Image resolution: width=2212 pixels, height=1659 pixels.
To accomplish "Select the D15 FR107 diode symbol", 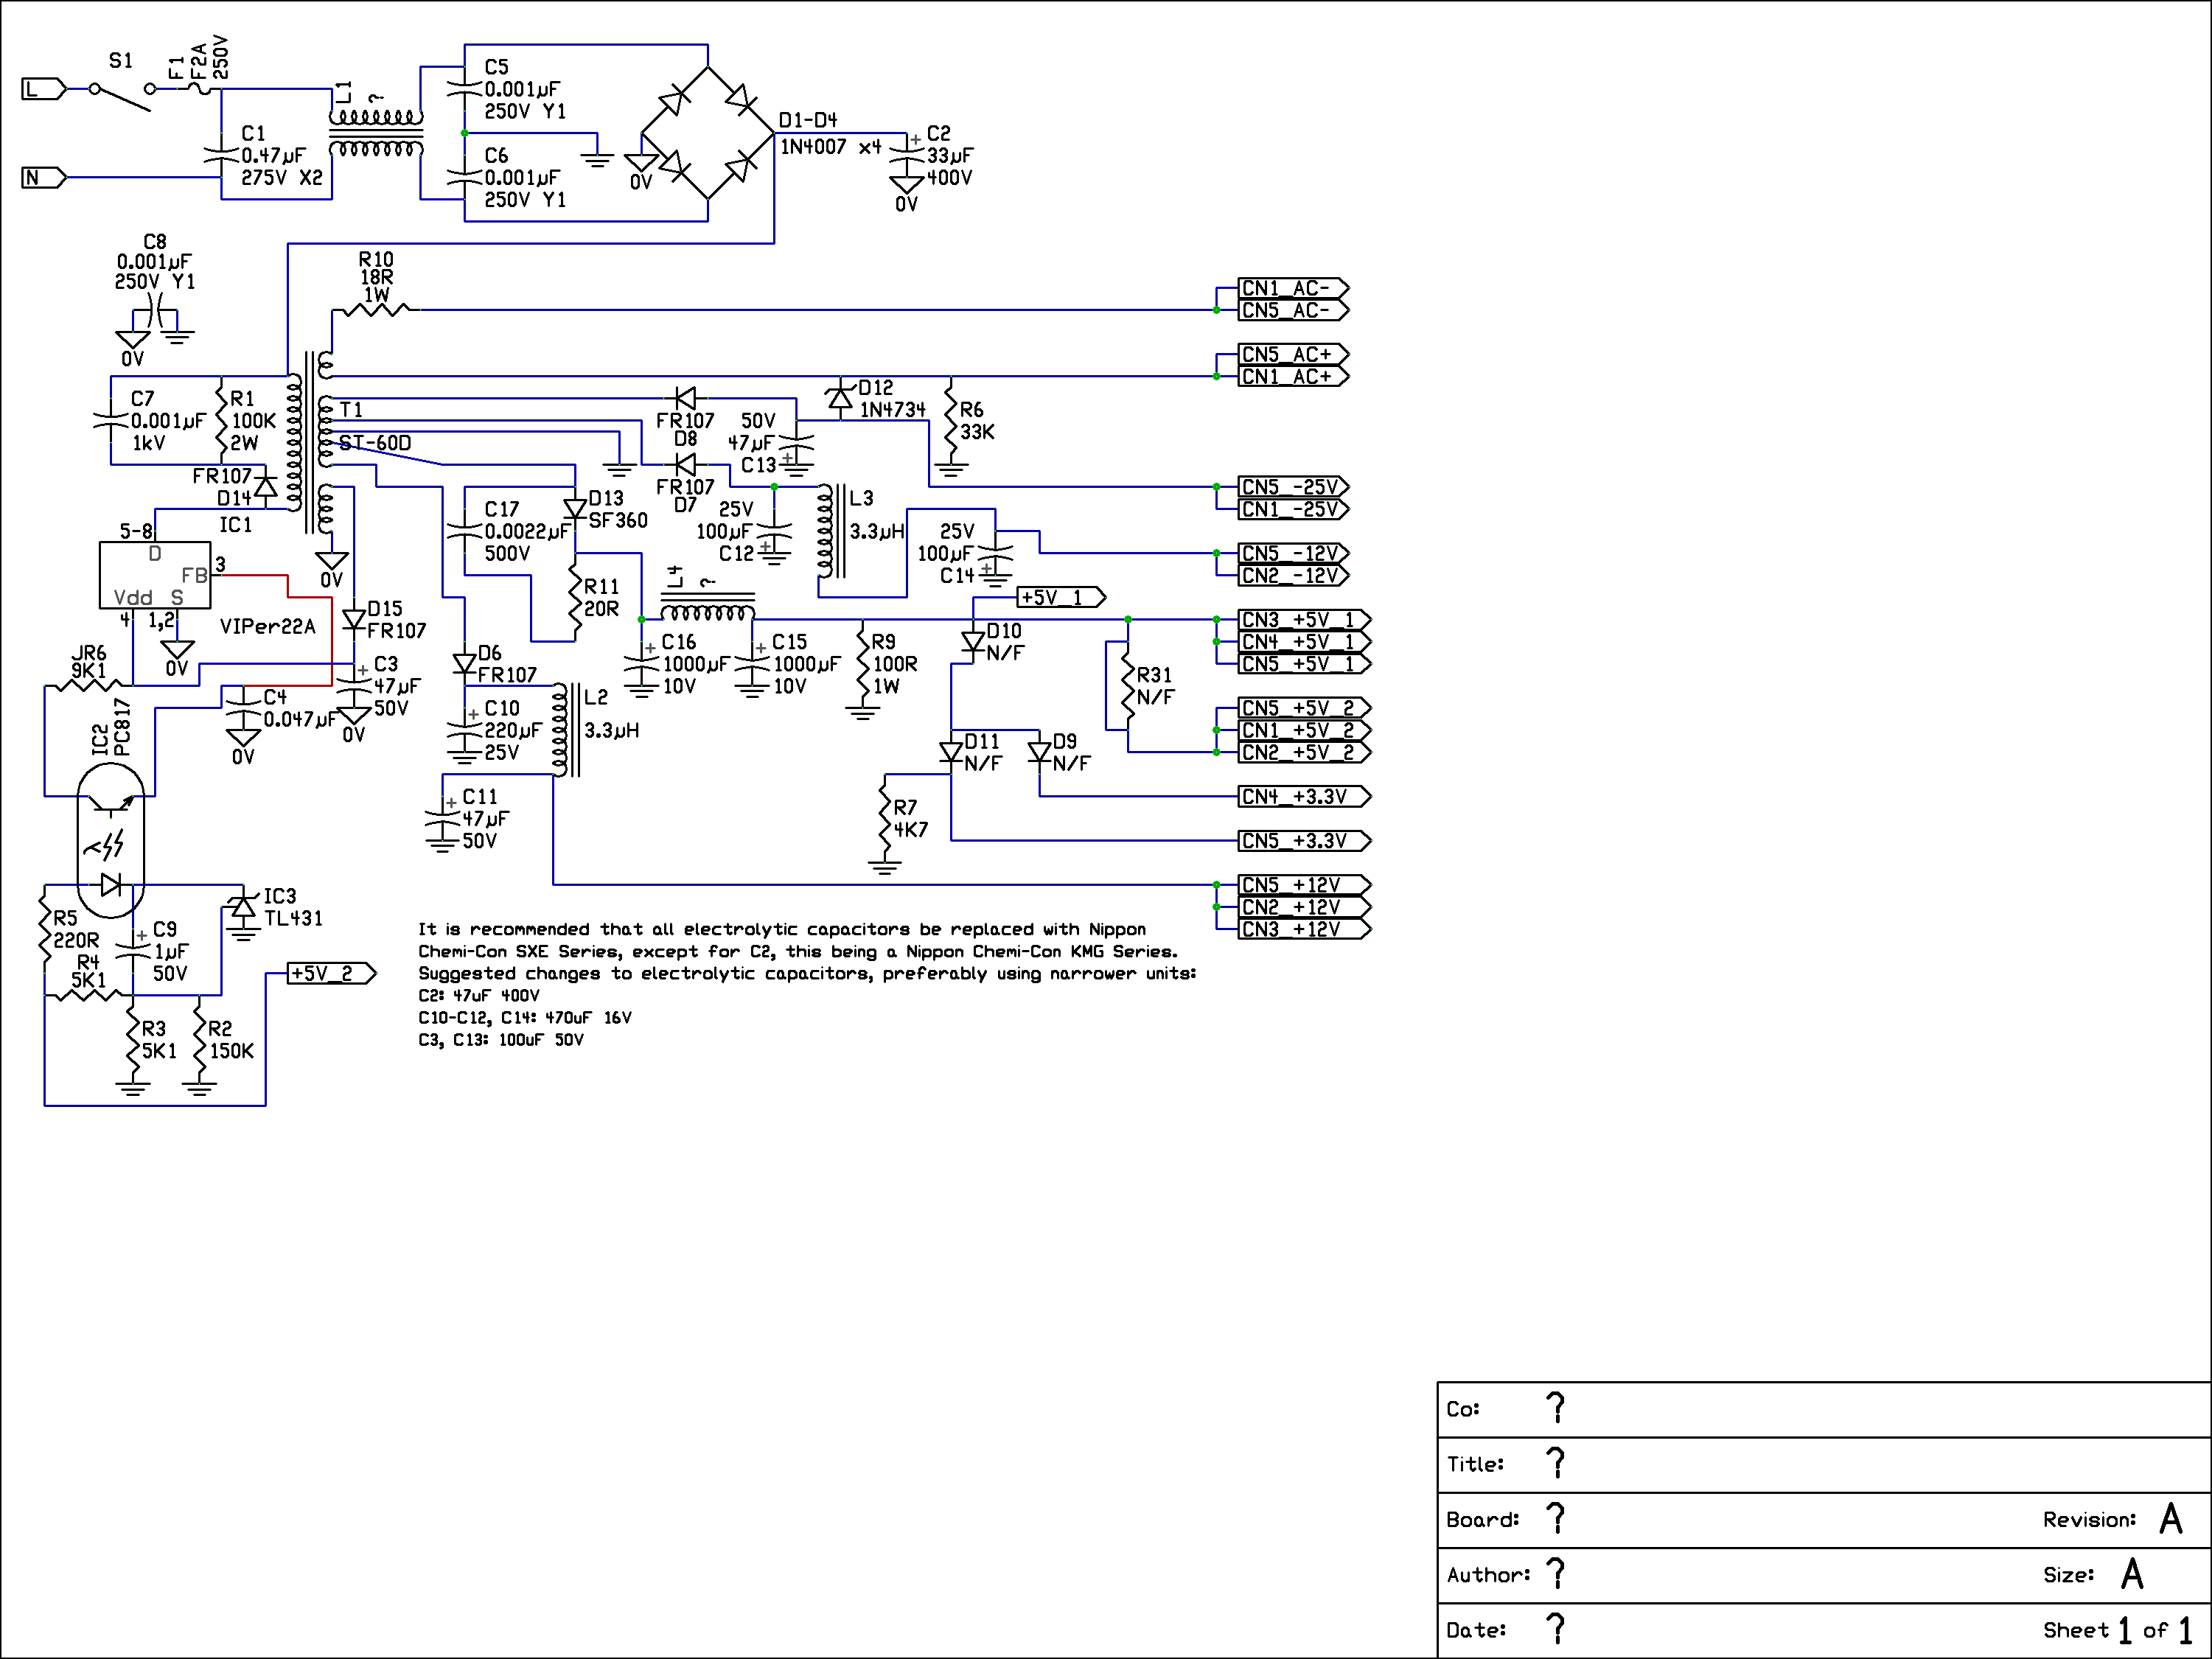I will [x=354, y=620].
